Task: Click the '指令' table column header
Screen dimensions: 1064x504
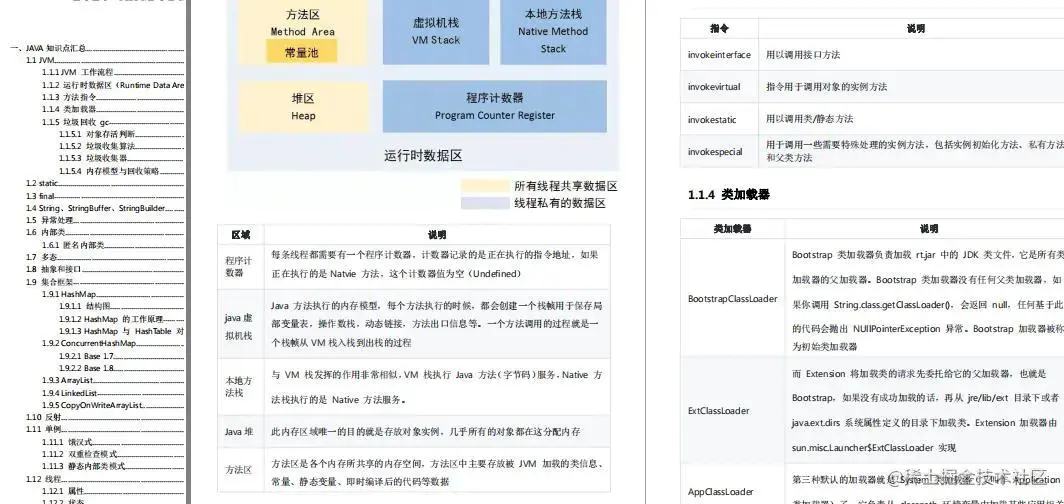Action: click(x=719, y=28)
